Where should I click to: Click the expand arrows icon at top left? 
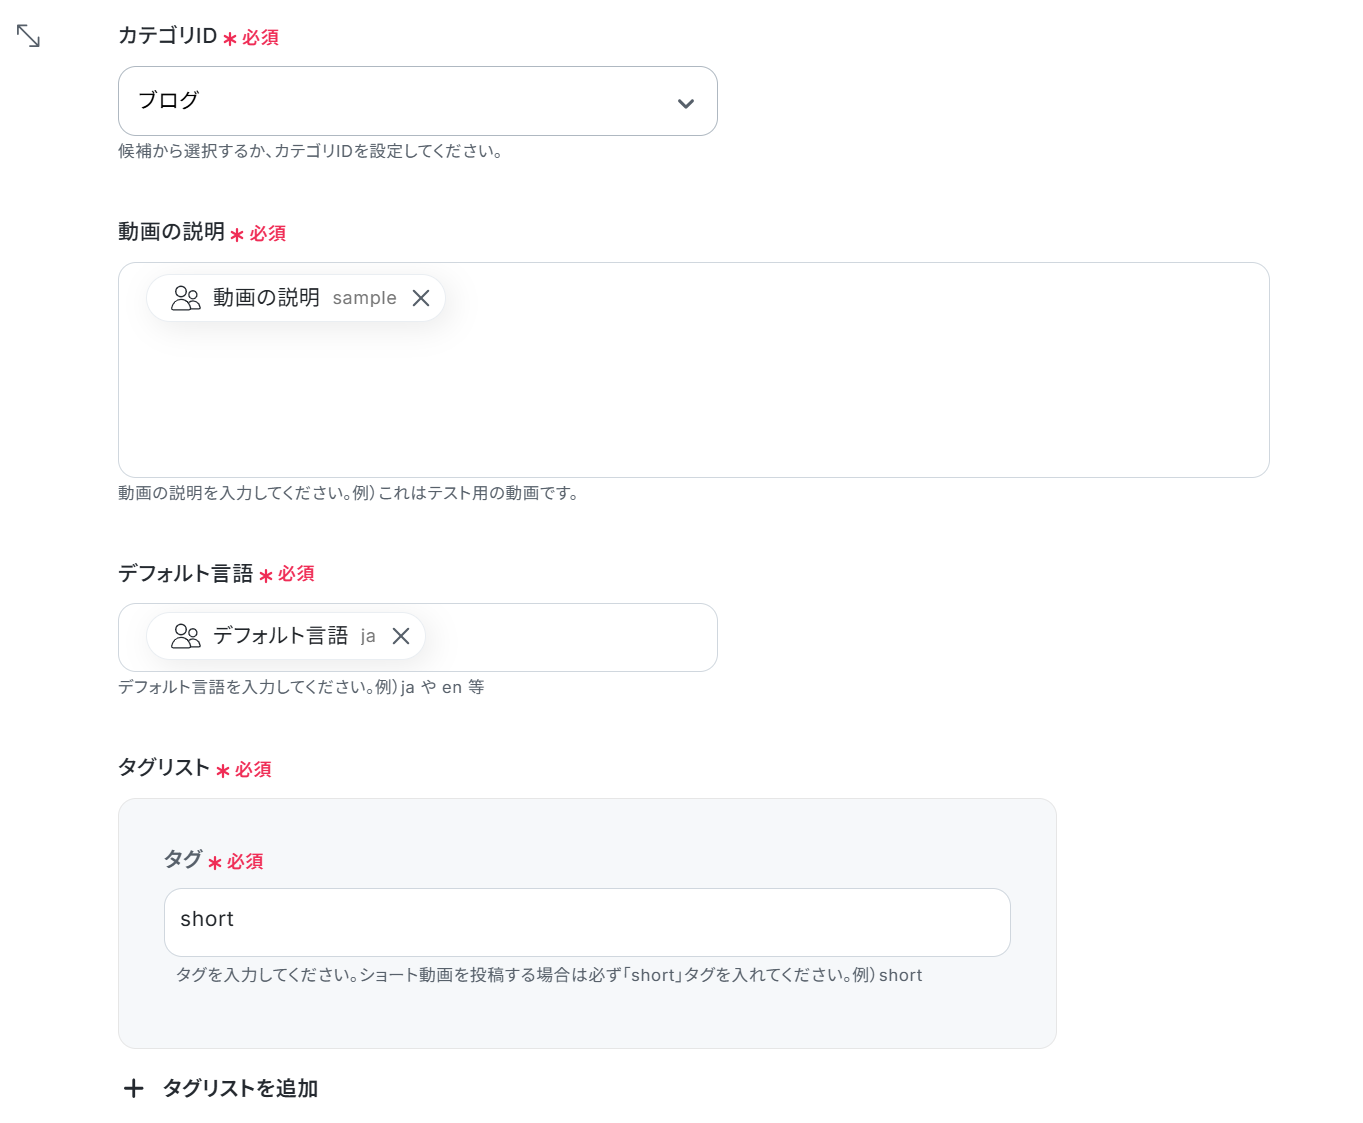click(x=28, y=36)
